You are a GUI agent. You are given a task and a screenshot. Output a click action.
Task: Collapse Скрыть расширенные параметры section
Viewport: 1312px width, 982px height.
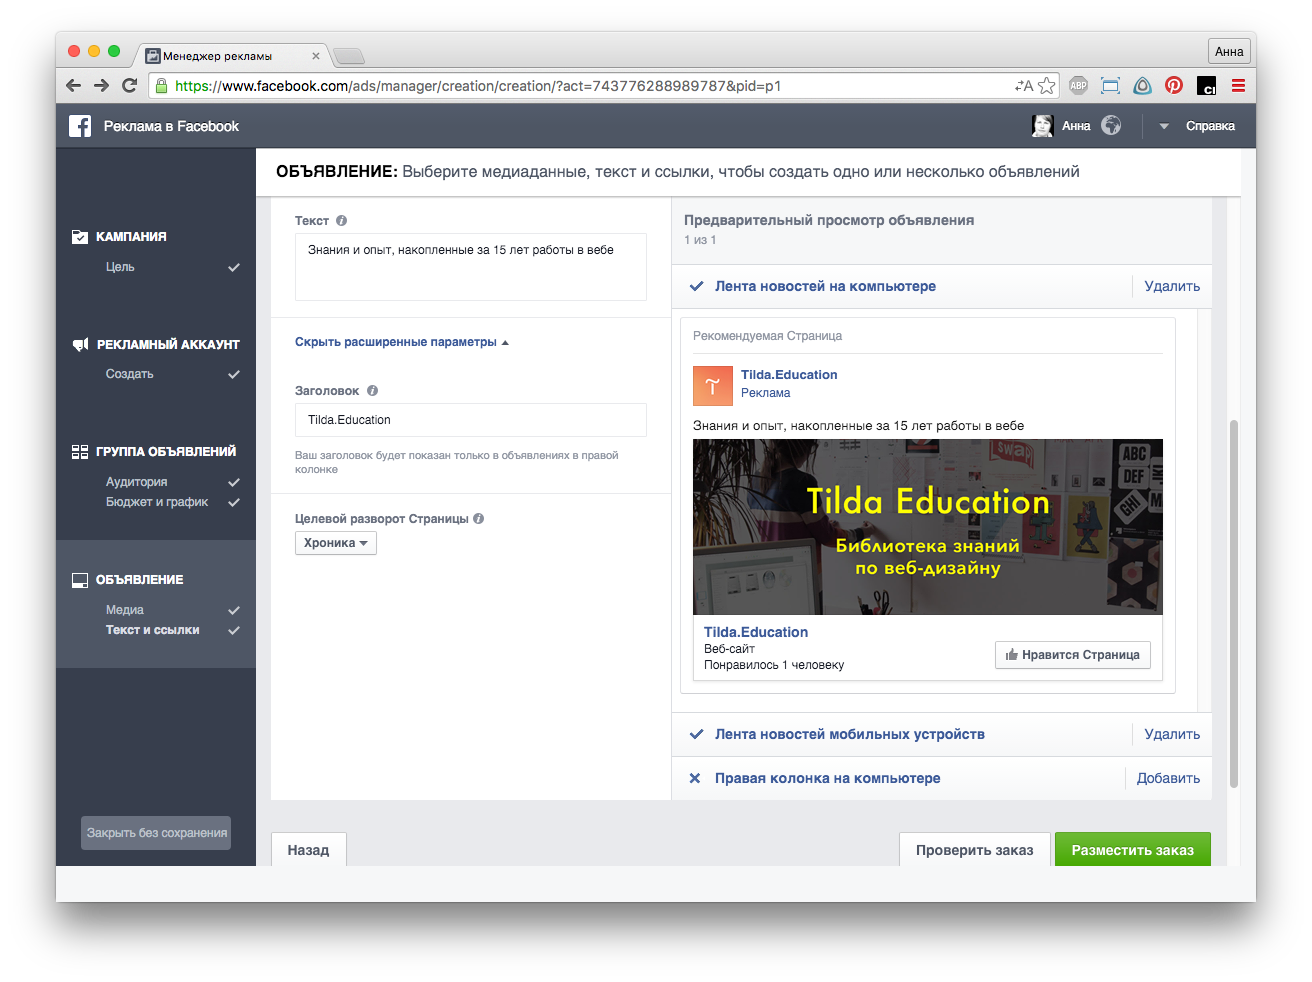click(x=401, y=342)
